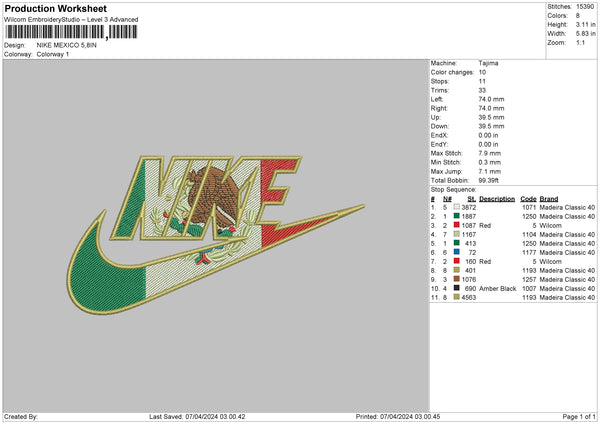Select the Total Bobbin value 99.39ft
Viewport: 600px width, 424px height.
tap(489, 180)
